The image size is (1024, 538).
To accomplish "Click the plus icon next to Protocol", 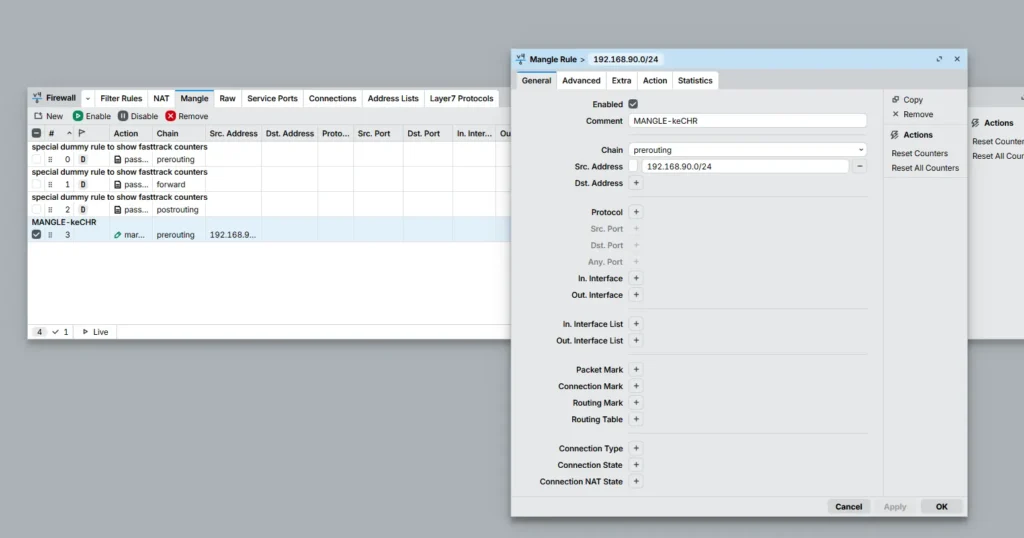I will (636, 212).
